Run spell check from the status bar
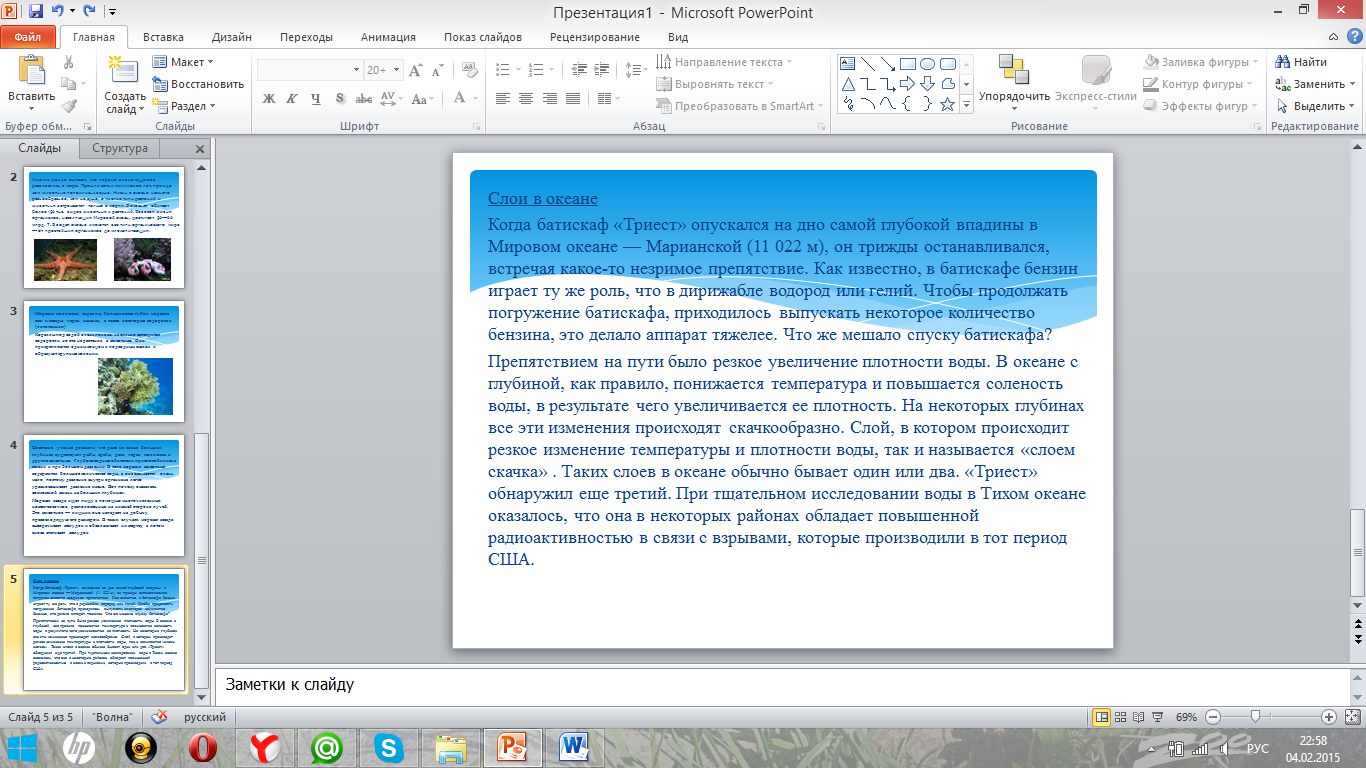Image resolution: width=1366 pixels, height=768 pixels. coord(159,717)
